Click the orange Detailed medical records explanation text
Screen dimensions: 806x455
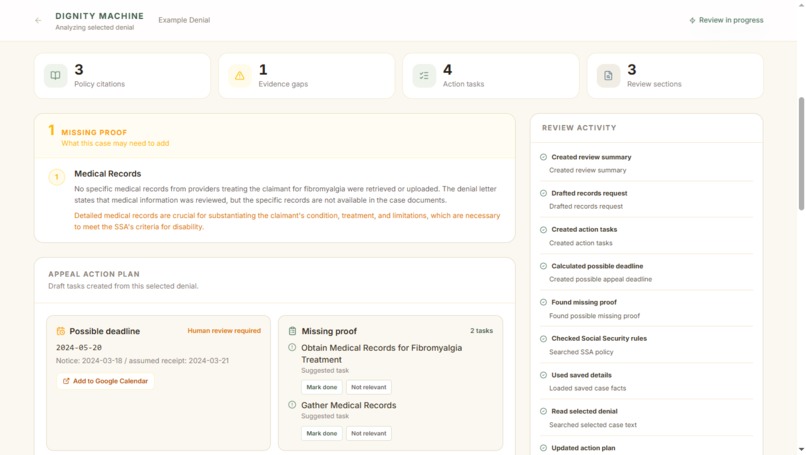coord(287,221)
